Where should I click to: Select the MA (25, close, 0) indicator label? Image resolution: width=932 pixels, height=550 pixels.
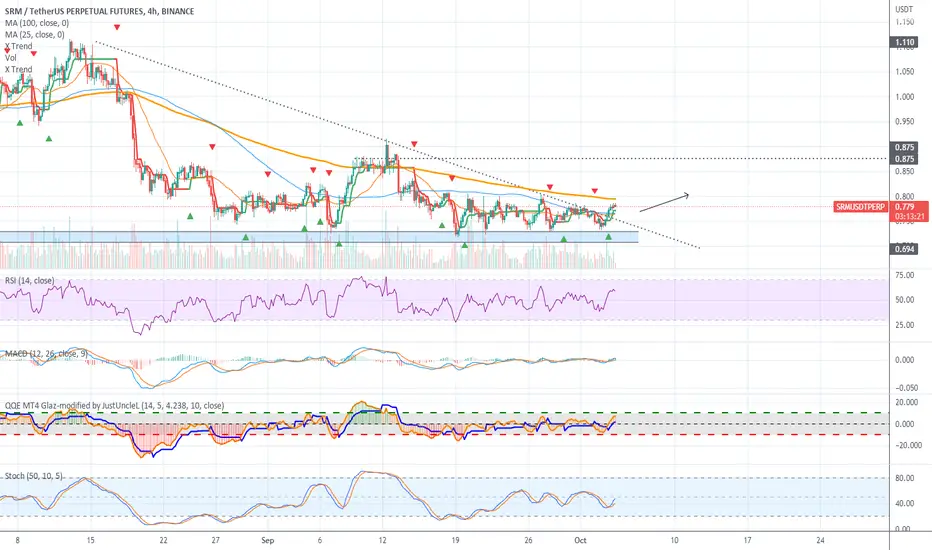(x=34, y=35)
